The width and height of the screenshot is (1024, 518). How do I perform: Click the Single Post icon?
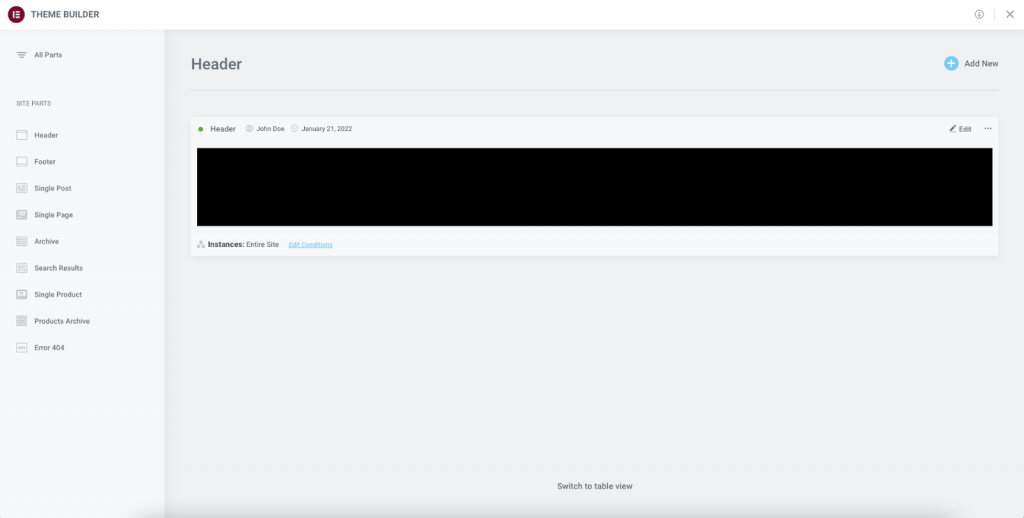(21, 188)
